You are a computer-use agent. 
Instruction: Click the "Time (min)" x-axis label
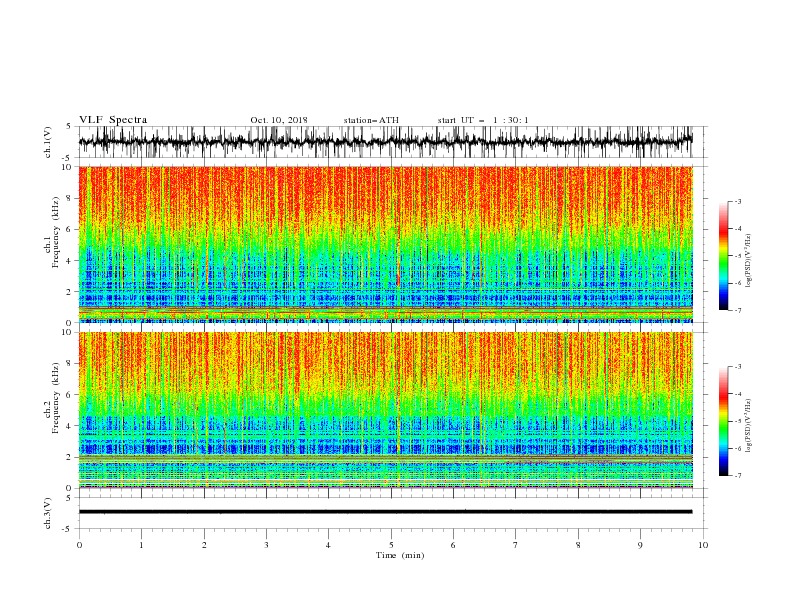(400, 555)
